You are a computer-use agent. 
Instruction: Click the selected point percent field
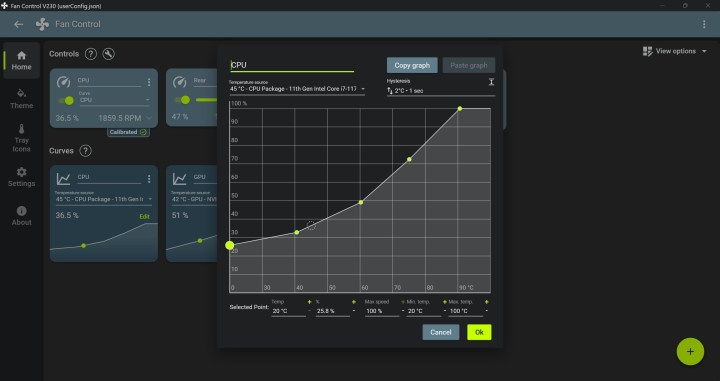(x=333, y=311)
